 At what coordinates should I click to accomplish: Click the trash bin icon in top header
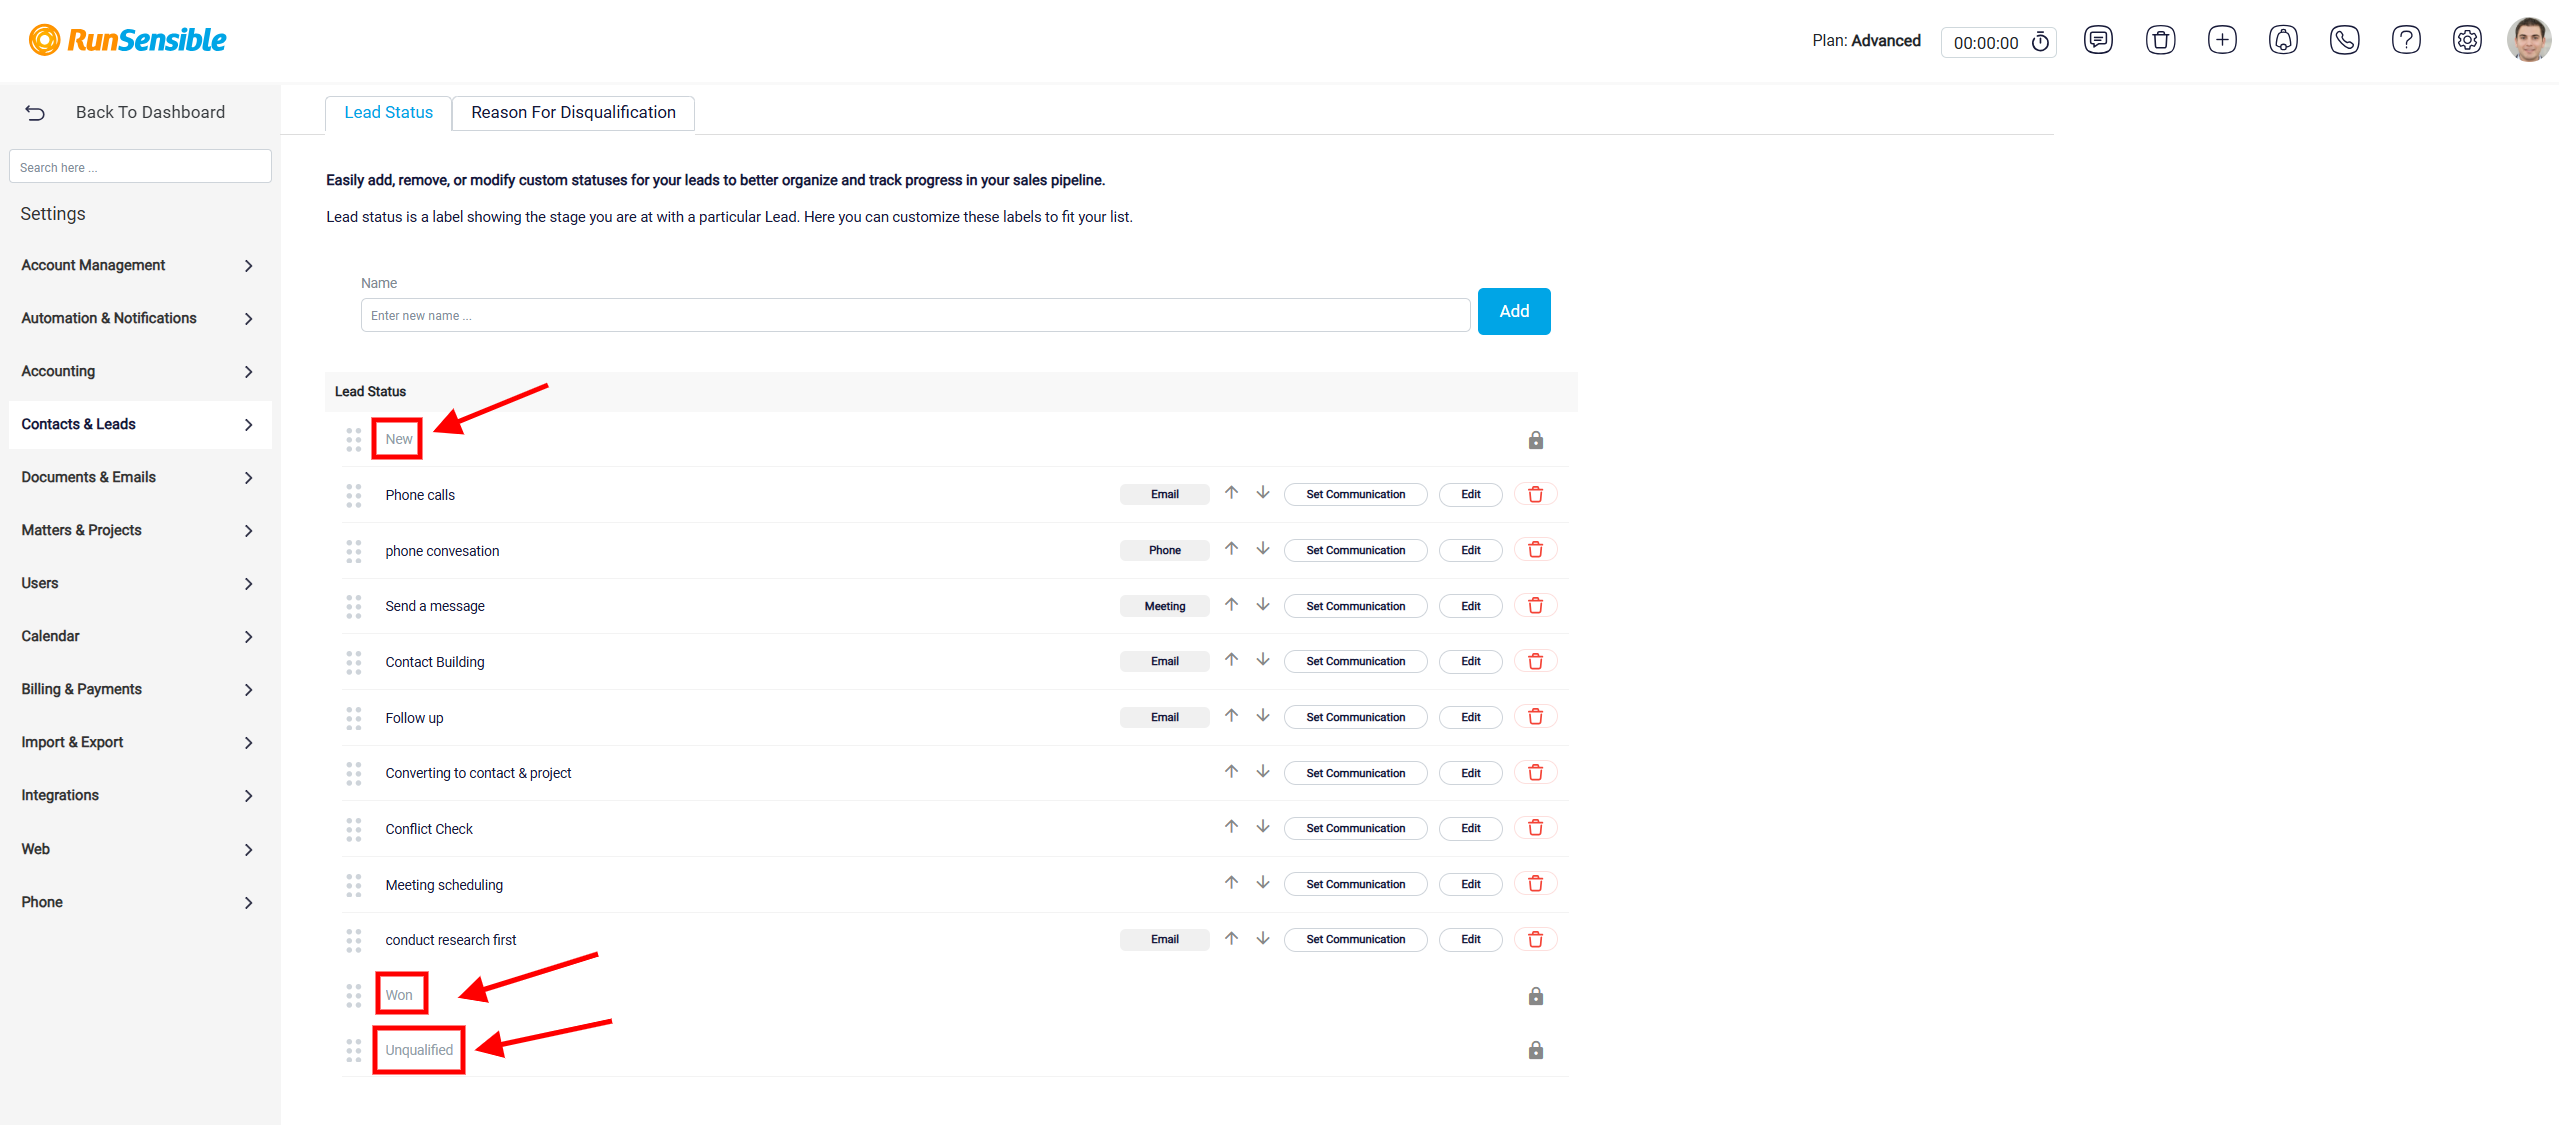point(2160,40)
